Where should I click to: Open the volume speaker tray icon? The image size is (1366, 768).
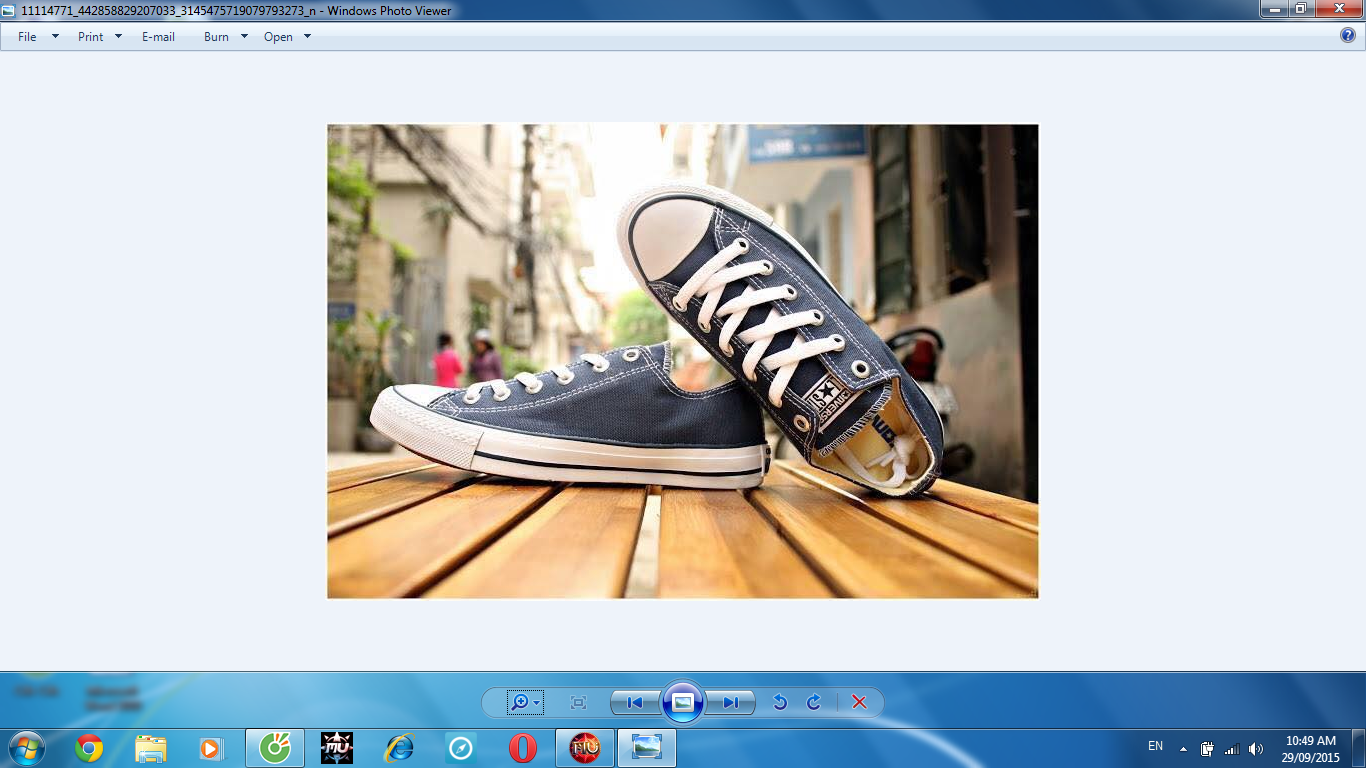(x=1256, y=748)
